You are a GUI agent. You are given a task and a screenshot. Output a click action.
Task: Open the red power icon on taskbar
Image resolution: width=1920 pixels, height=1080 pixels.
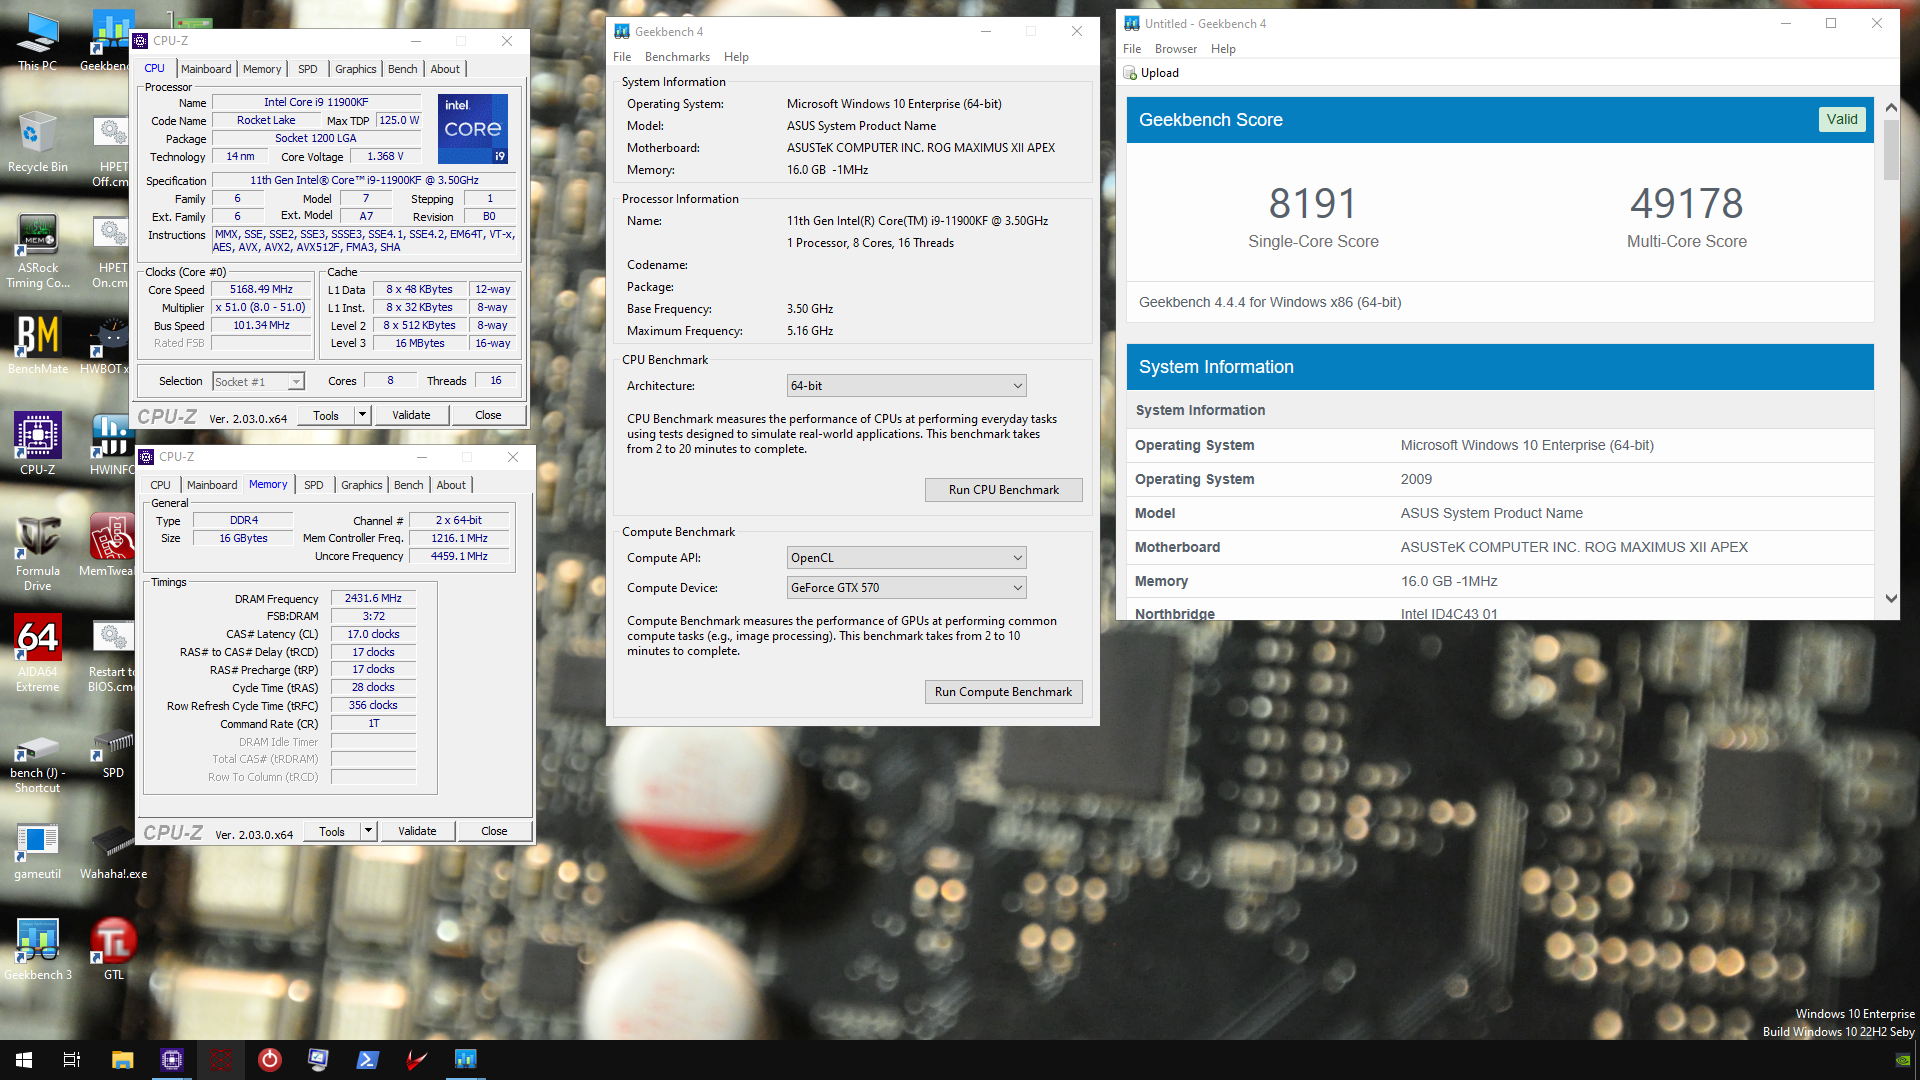click(x=269, y=1059)
